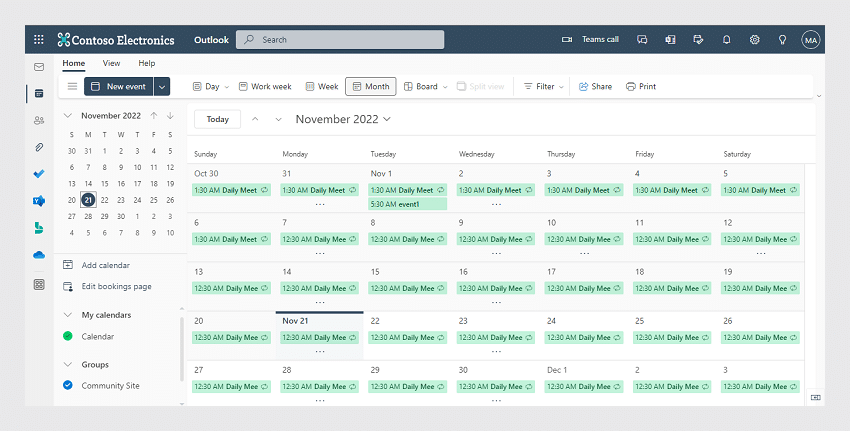Go to next month with down chevron
The width and height of the screenshot is (850, 431).
pos(278,119)
